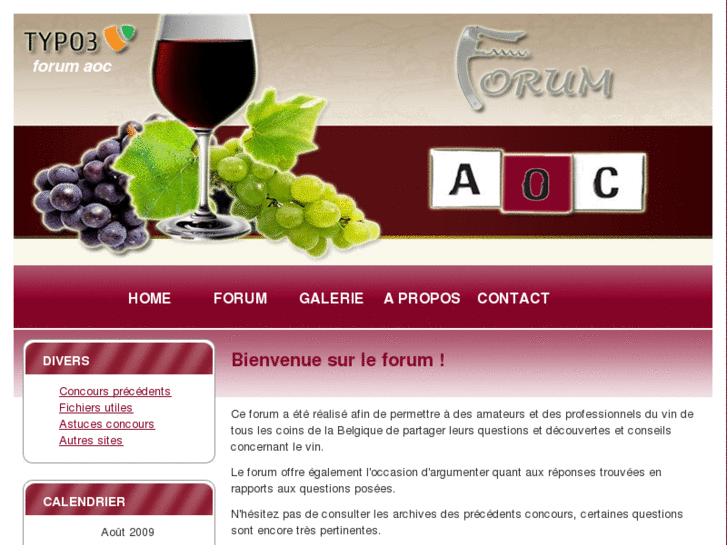Open the HOME menu item
The image size is (727, 545).
(x=149, y=298)
